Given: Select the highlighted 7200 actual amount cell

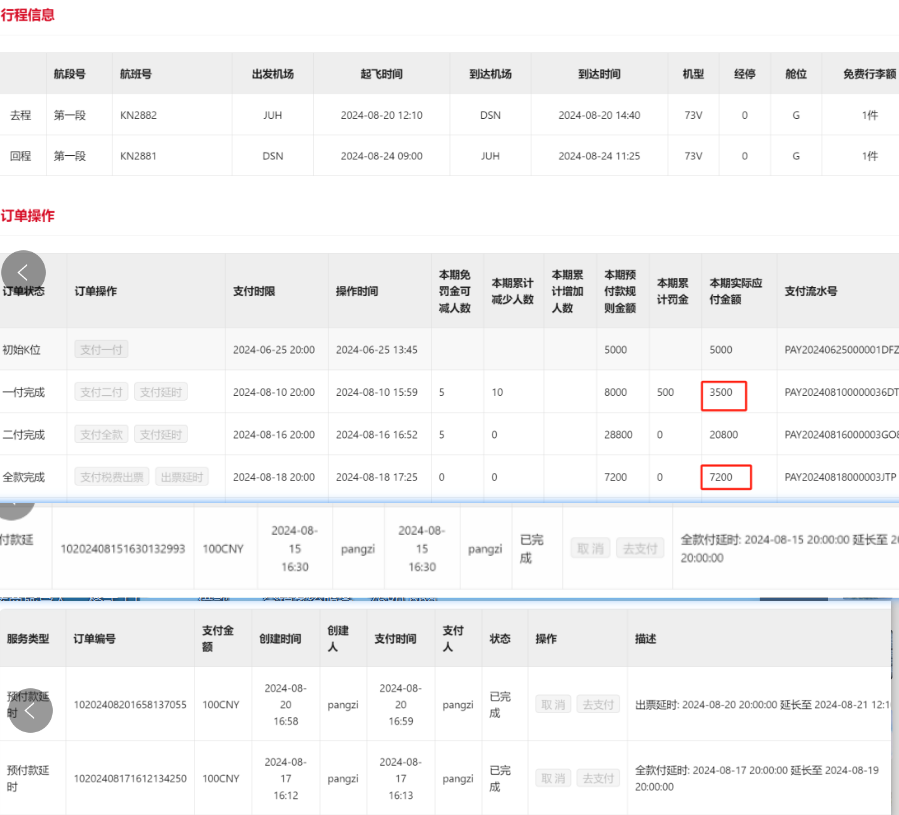Looking at the screenshot, I should click(x=726, y=477).
